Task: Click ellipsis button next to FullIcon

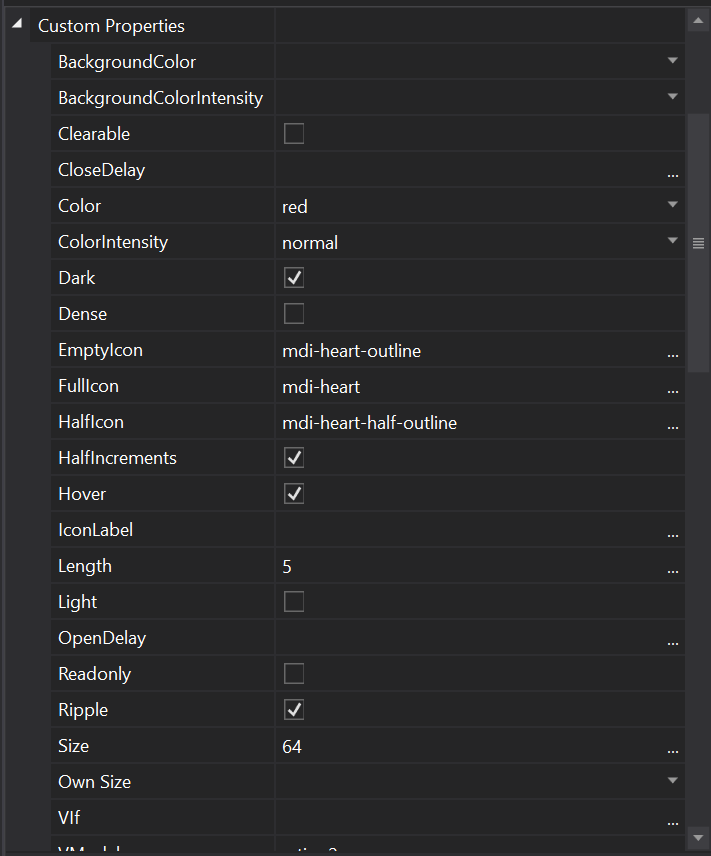Action: (673, 388)
